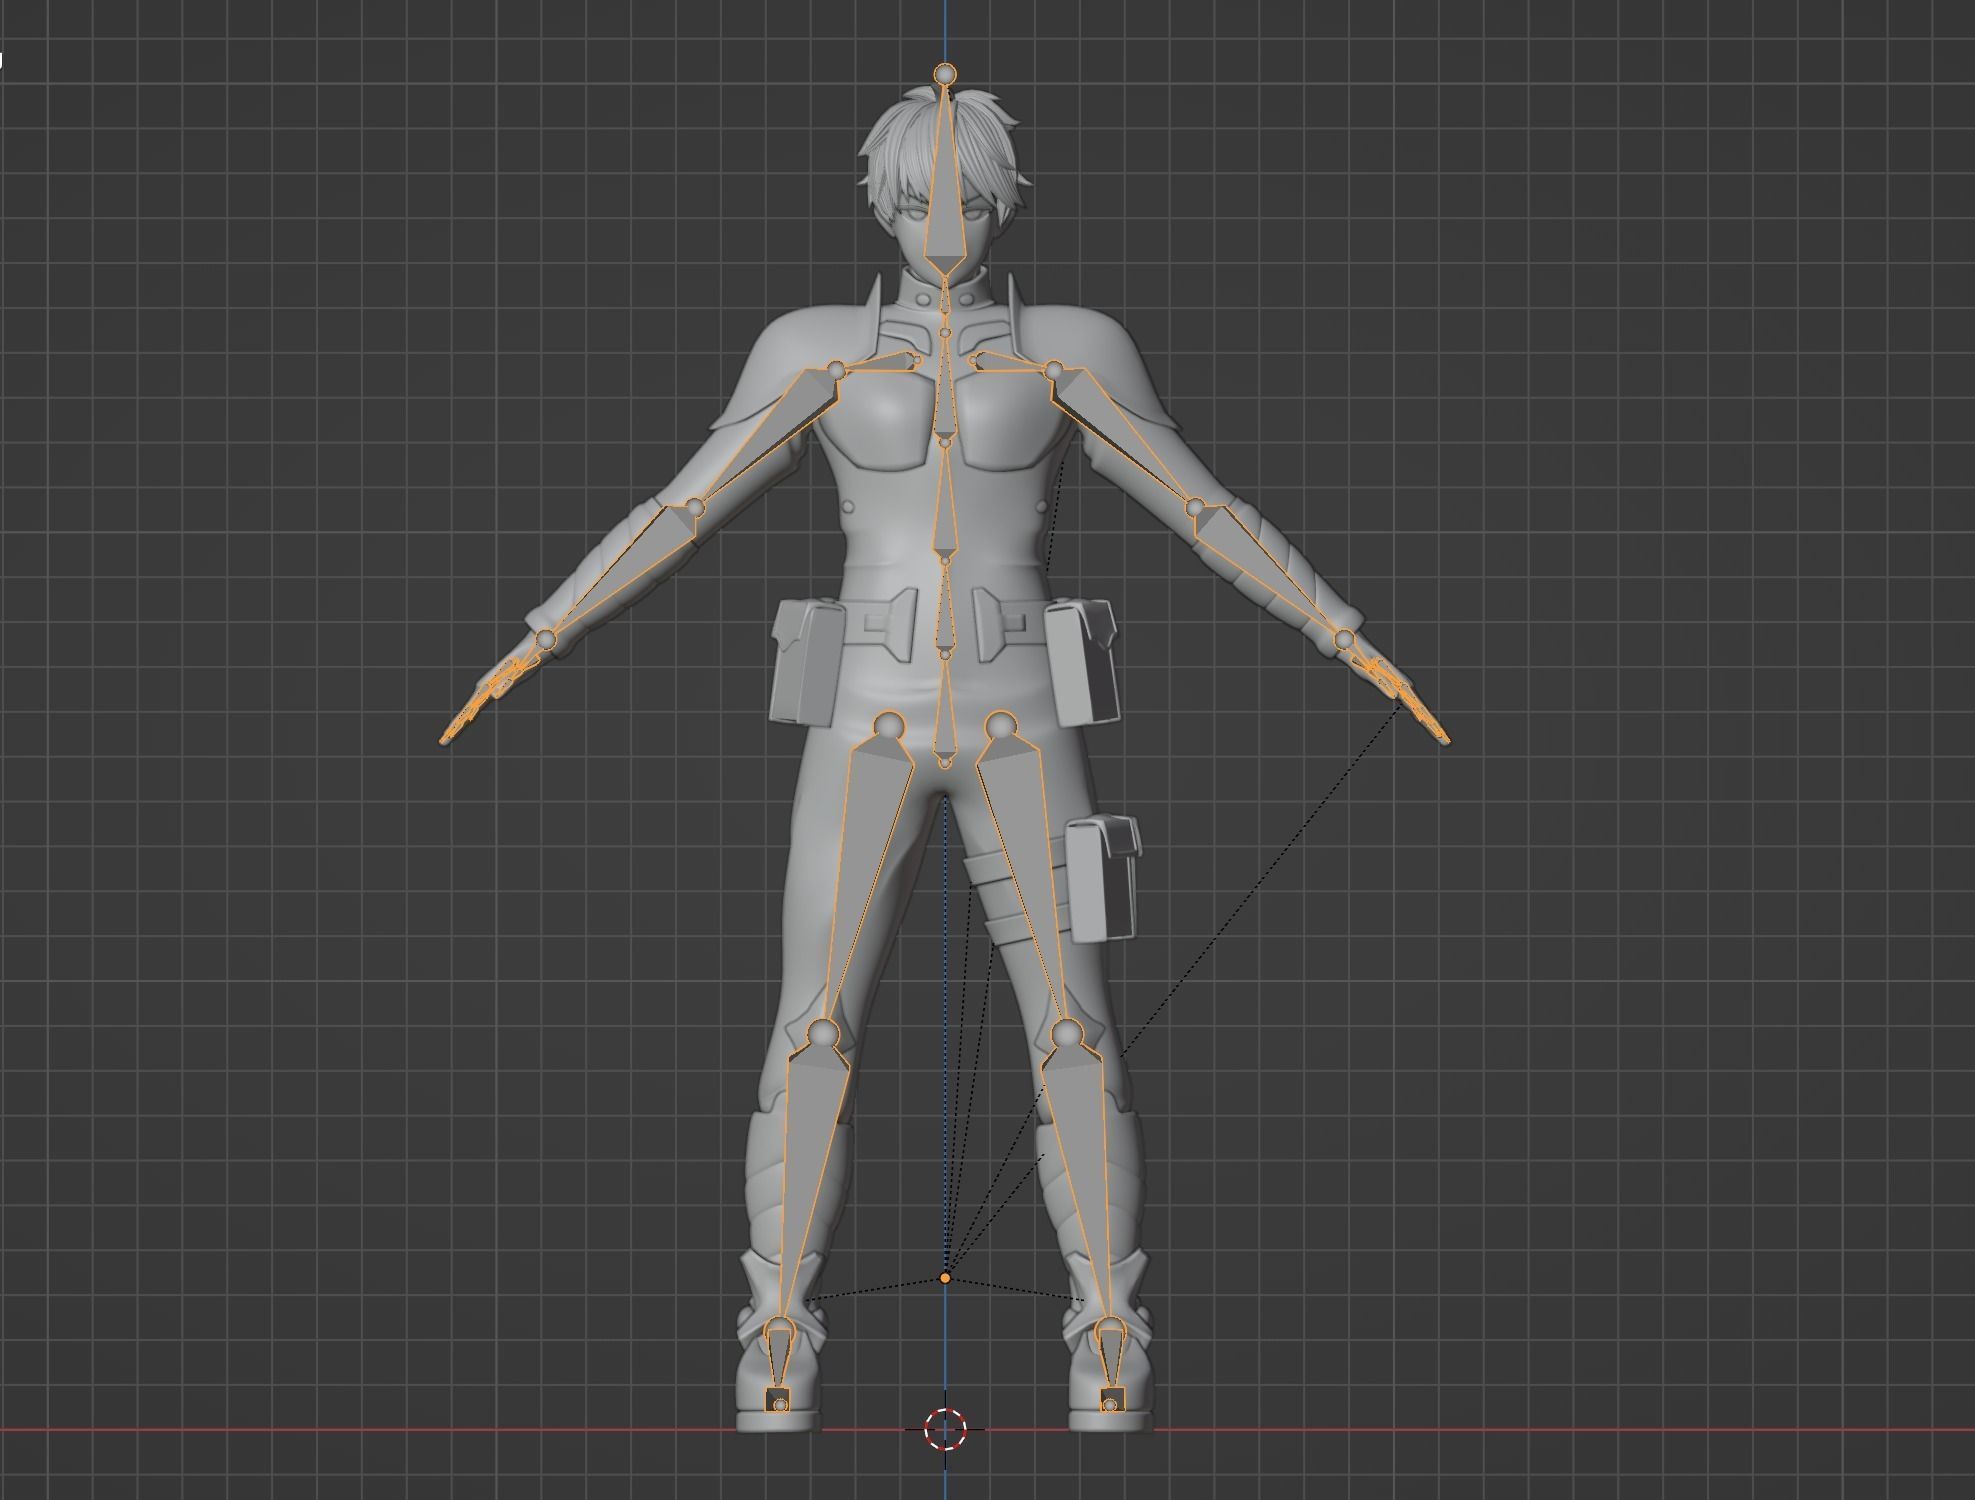The height and width of the screenshot is (1500, 1975).
Task: Click the knee joint on the strapped-pouch leg
Action: click(1068, 1033)
